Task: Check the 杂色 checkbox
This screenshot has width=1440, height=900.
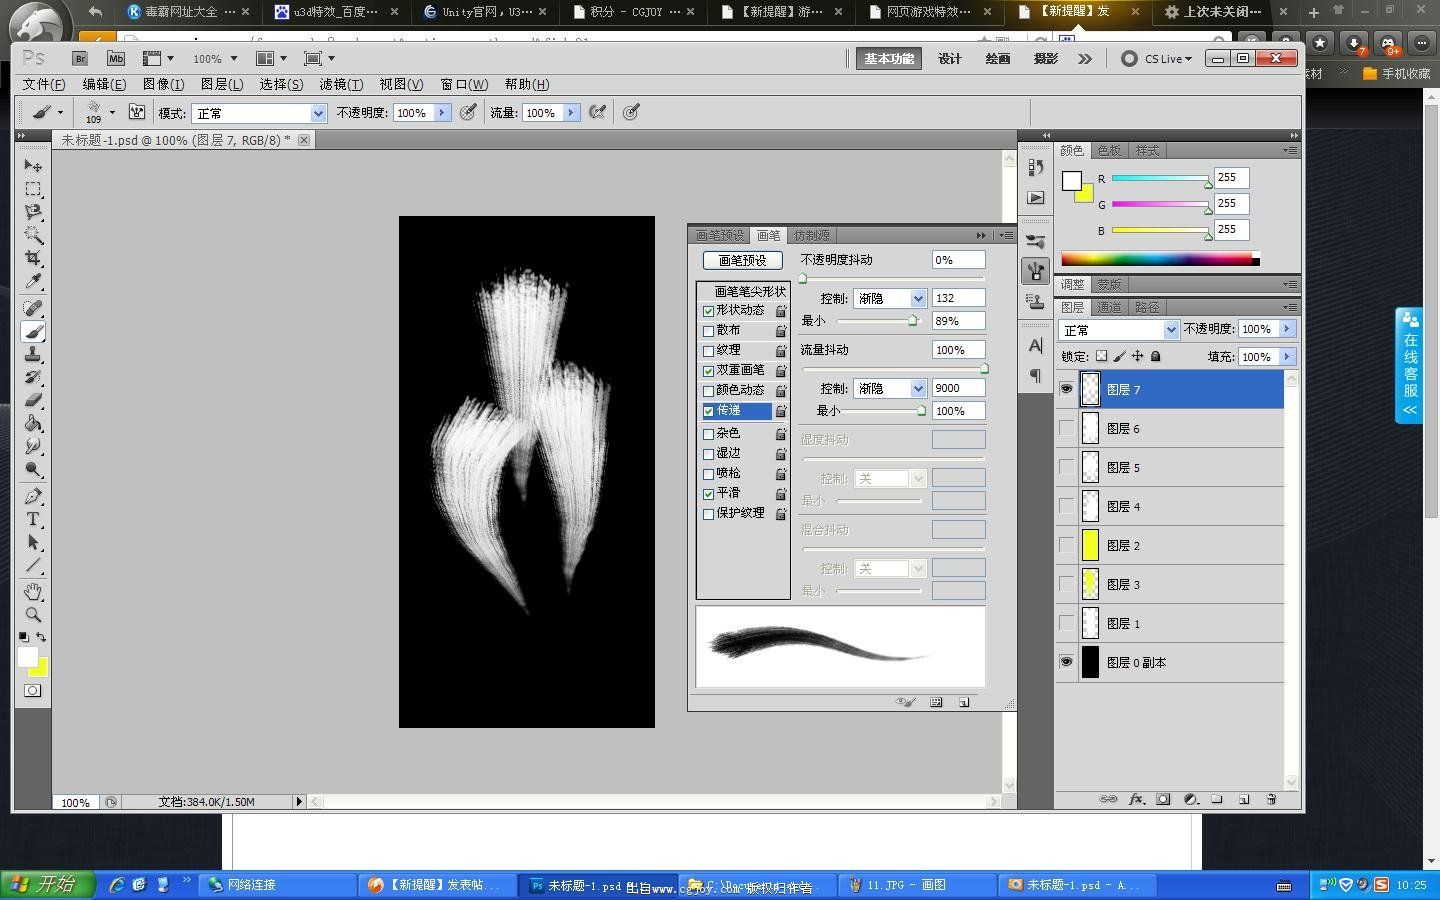Action: click(x=709, y=434)
